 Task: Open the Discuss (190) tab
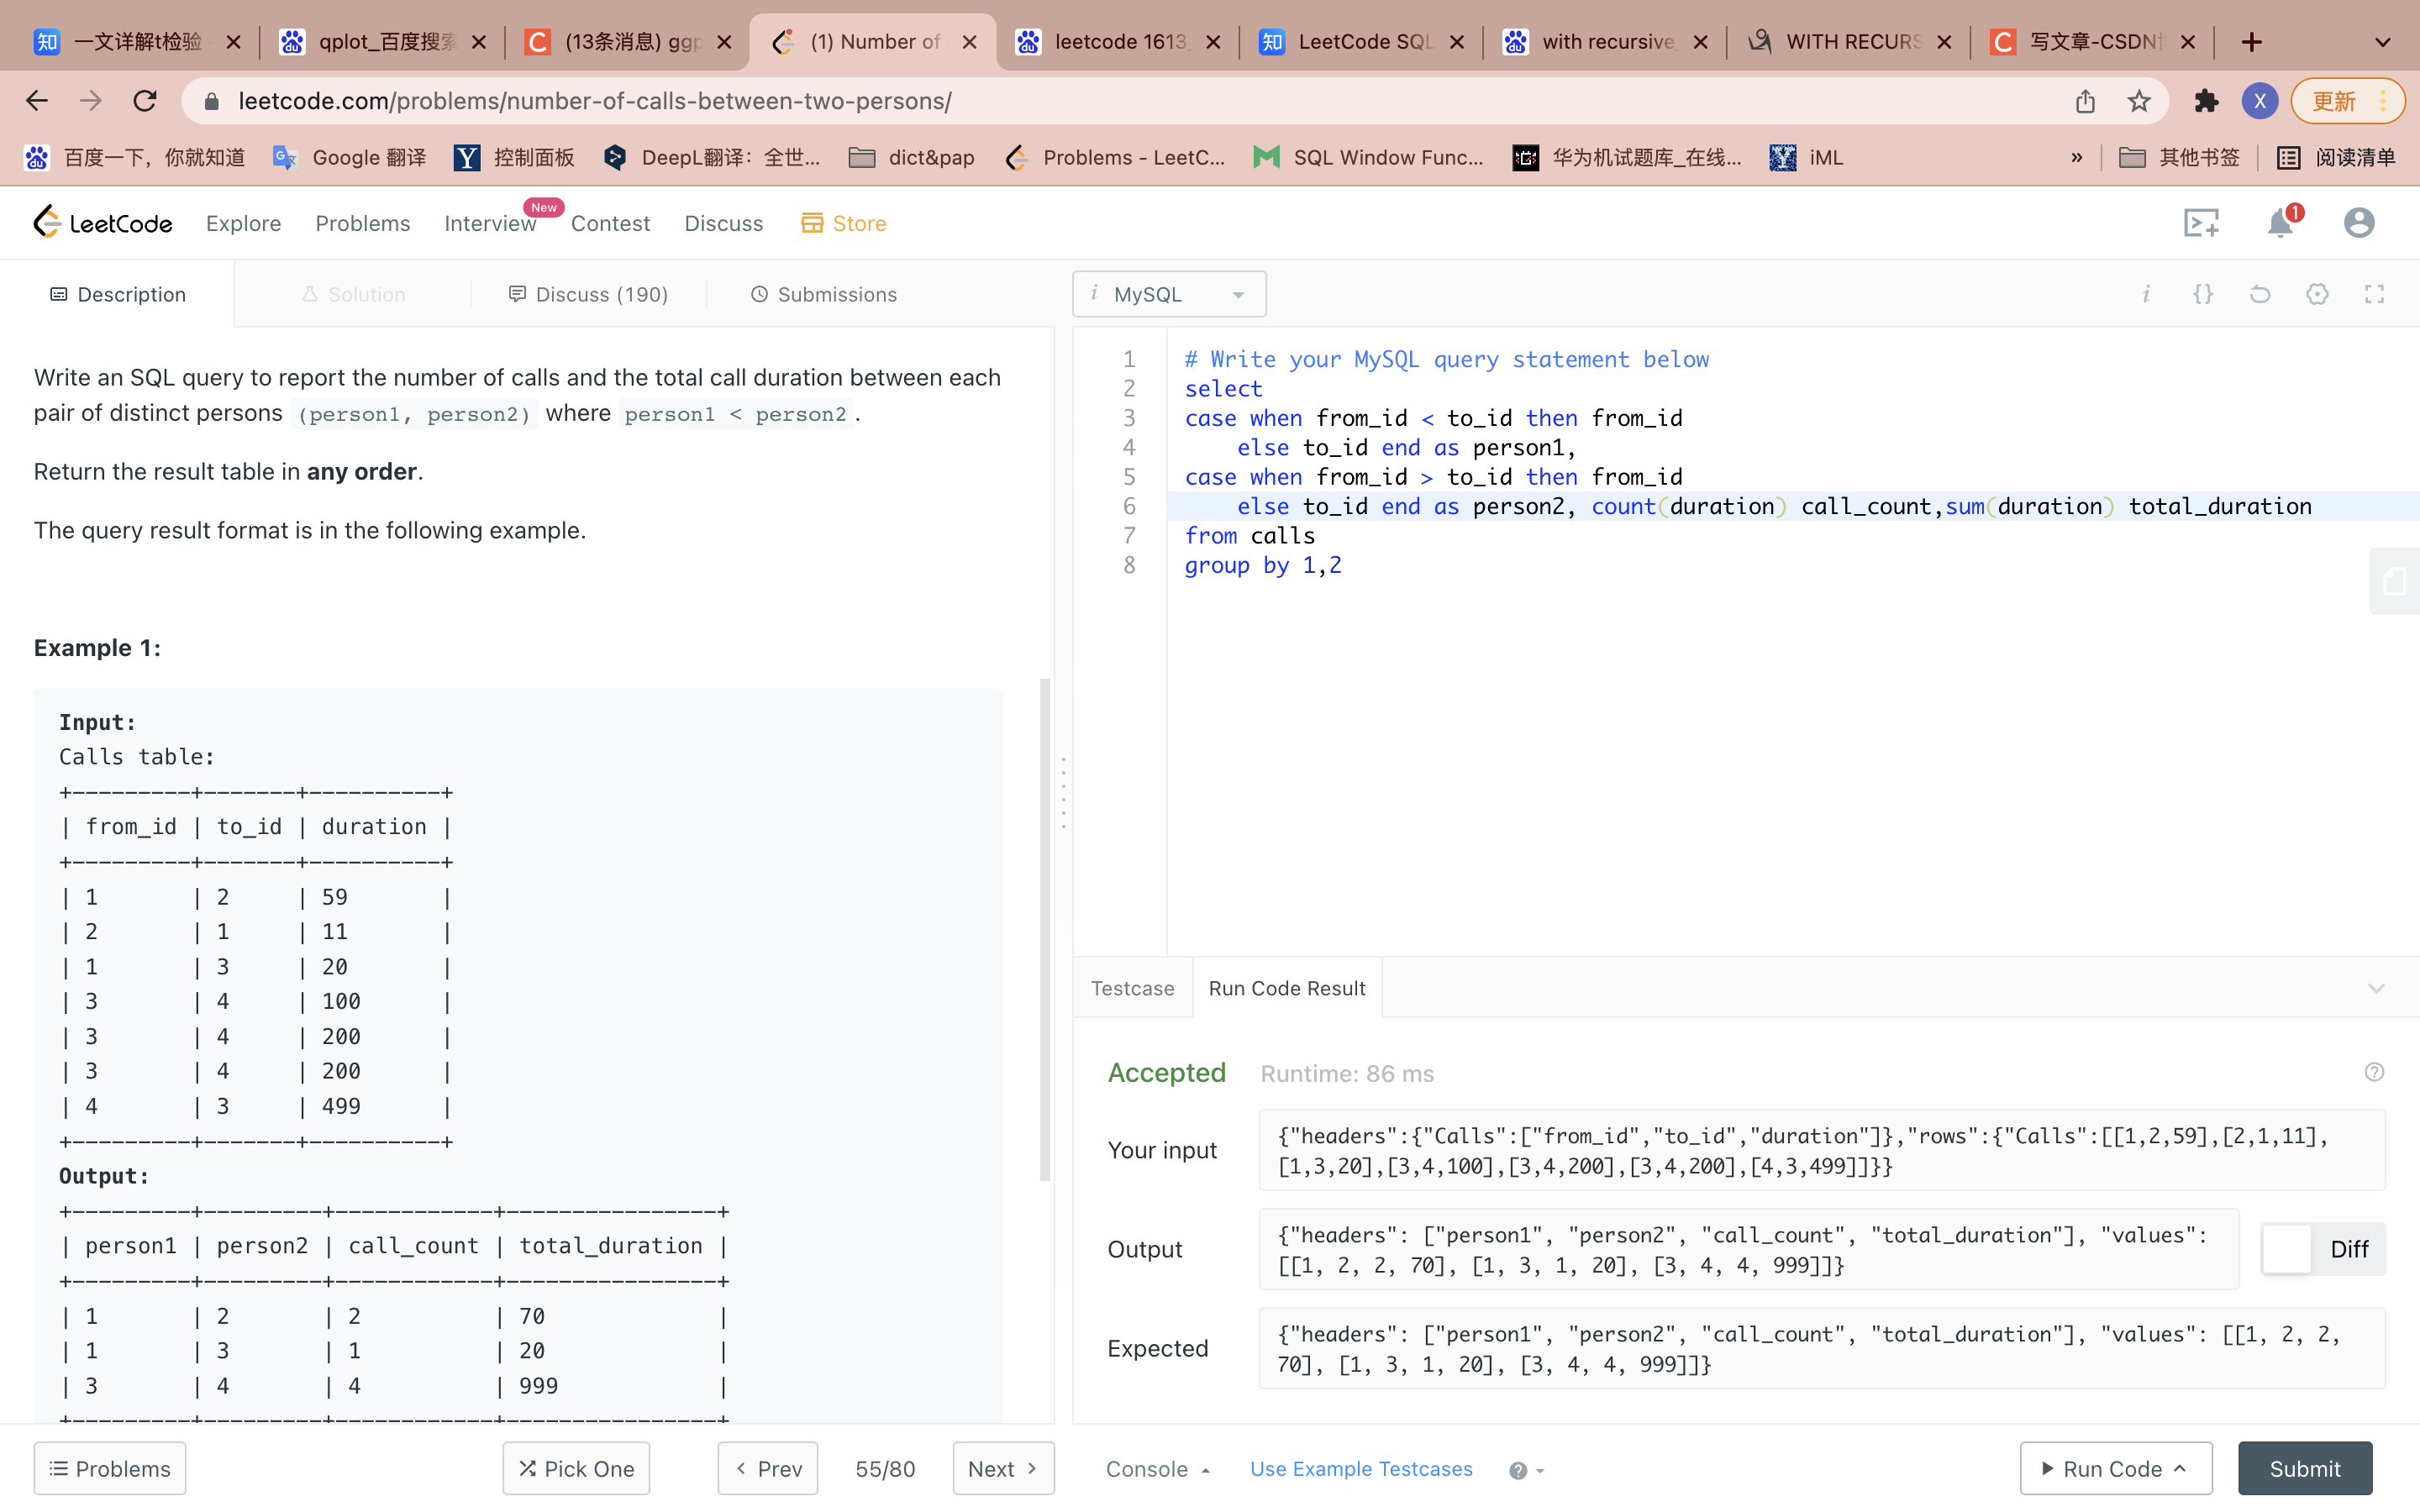[x=588, y=294]
